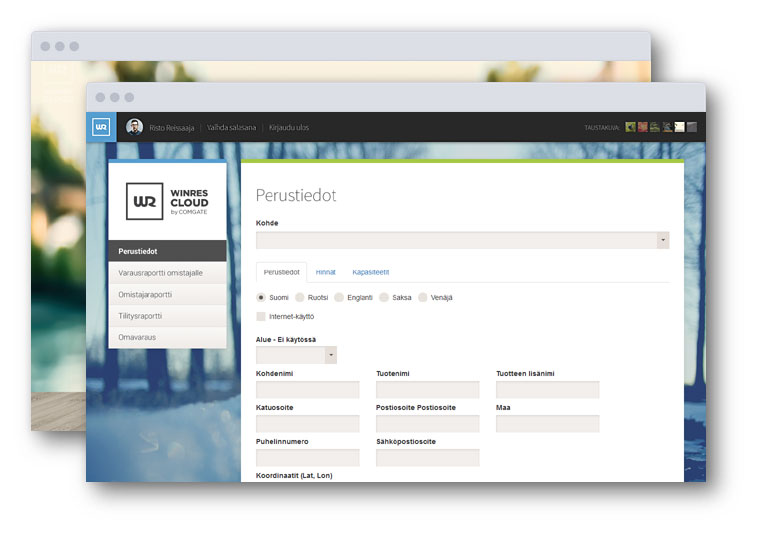
Task: Click the Risto Reissaaja user name link
Action: (172, 128)
